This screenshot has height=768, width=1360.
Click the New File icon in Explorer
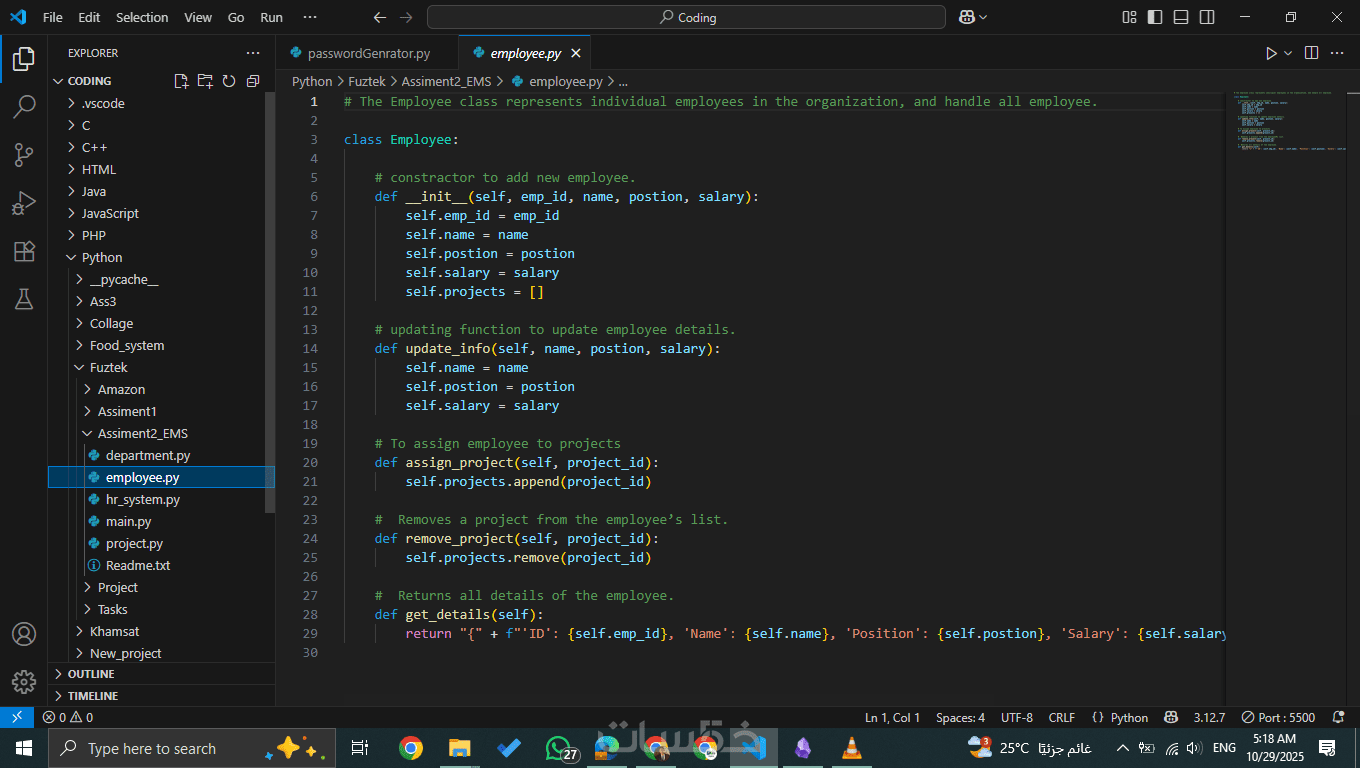(181, 81)
